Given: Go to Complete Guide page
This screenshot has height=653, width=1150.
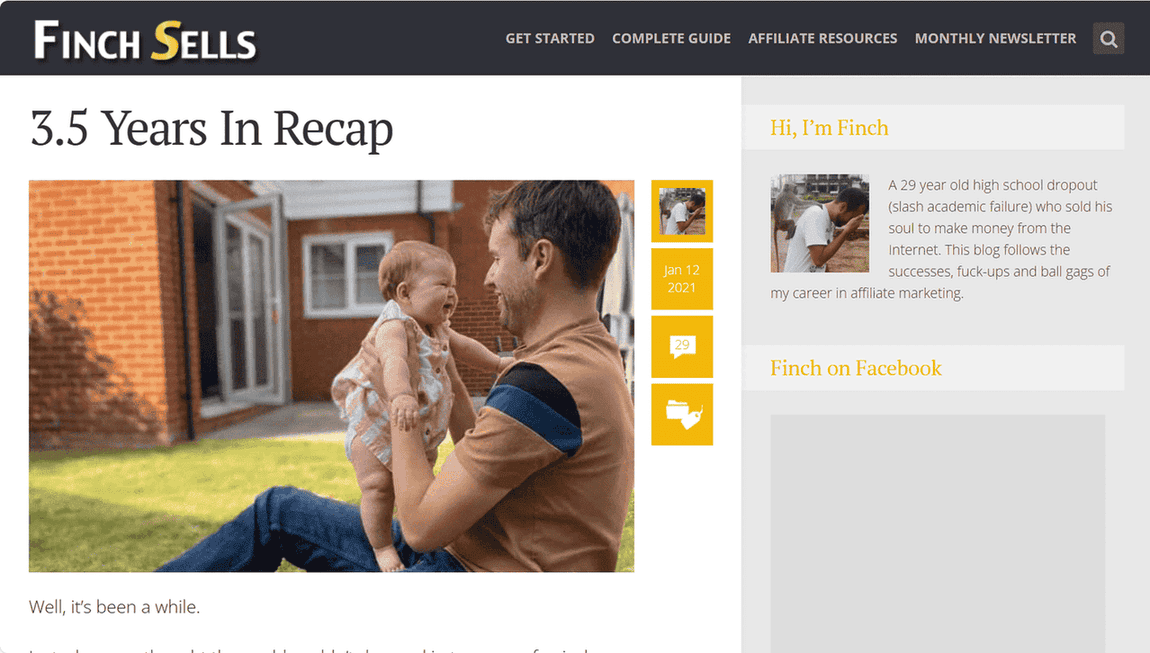Looking at the screenshot, I should 671,38.
